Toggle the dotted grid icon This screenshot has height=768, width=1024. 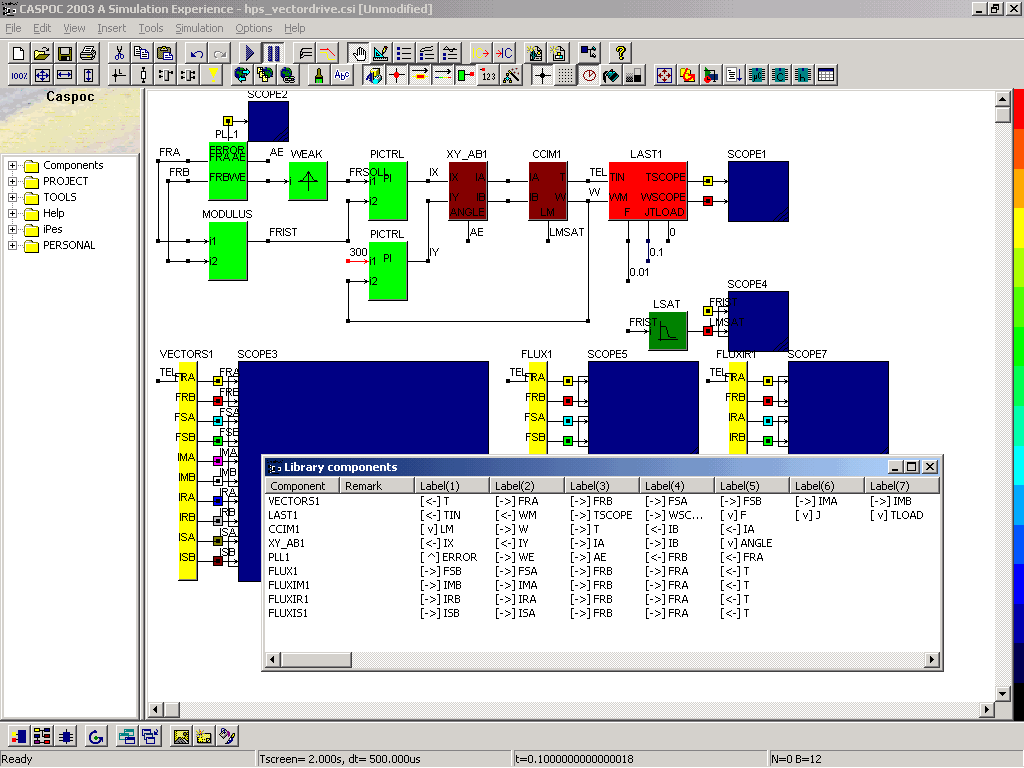click(566, 76)
